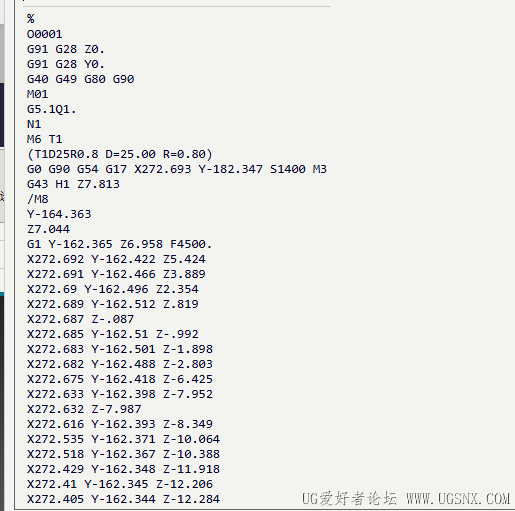The width and height of the screenshot is (515, 511).
Task: Click the X272.687 Z-.087 line
Action: tap(80, 319)
